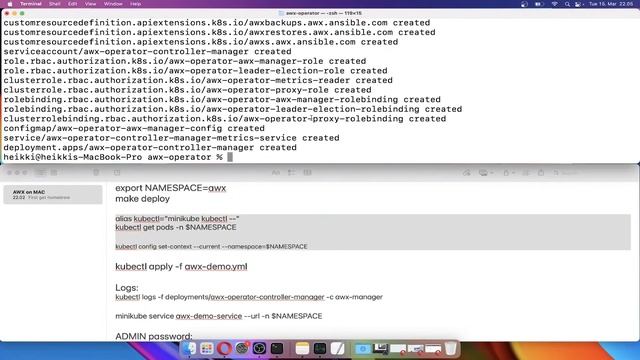Open Spotlight search in menu bar

click(x=567, y=4)
